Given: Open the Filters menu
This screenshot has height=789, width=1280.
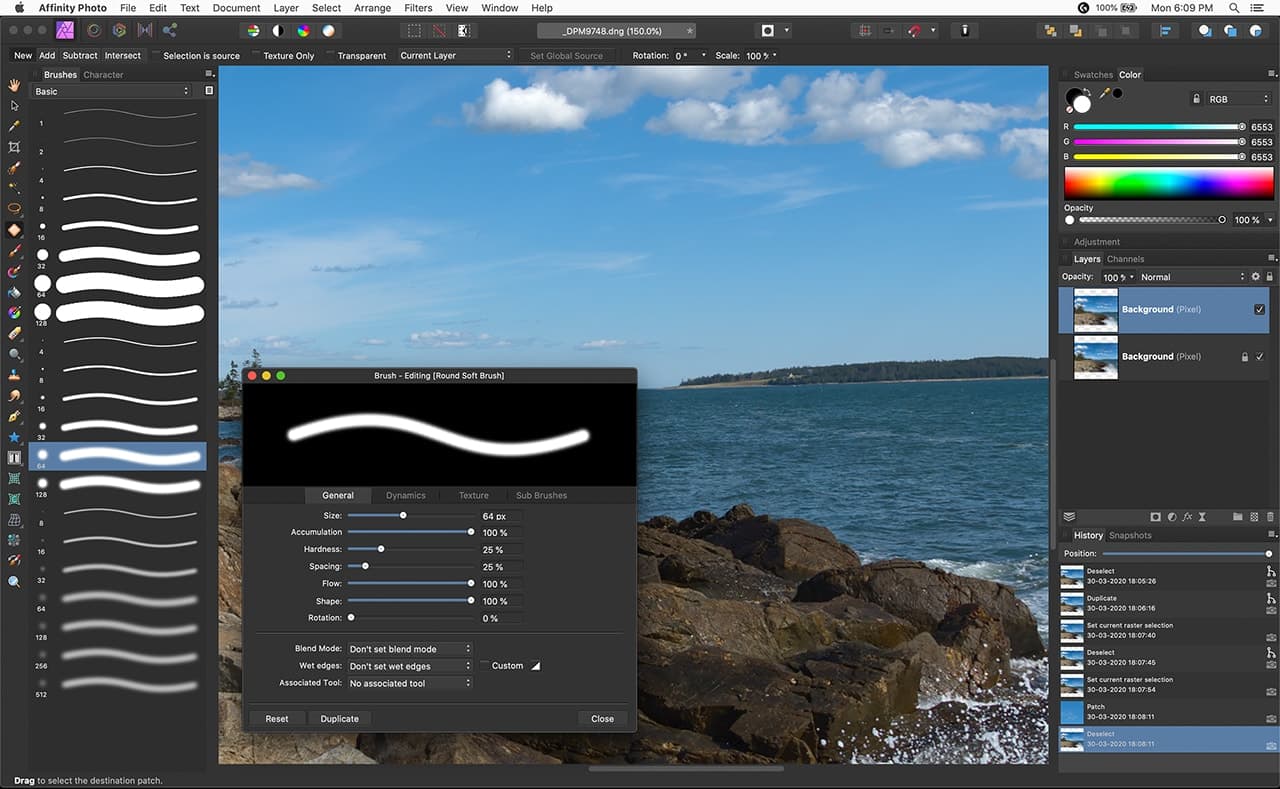Looking at the screenshot, I should pos(418,8).
